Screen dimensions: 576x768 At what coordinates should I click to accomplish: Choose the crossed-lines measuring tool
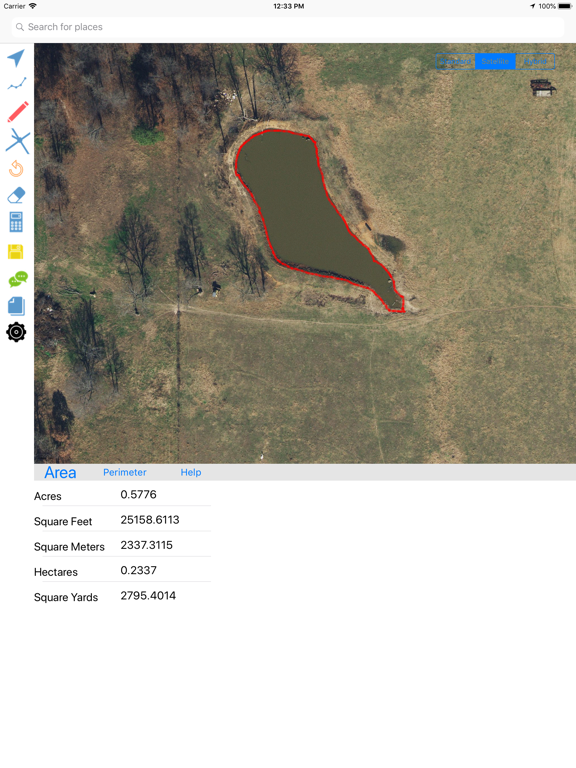click(18, 141)
